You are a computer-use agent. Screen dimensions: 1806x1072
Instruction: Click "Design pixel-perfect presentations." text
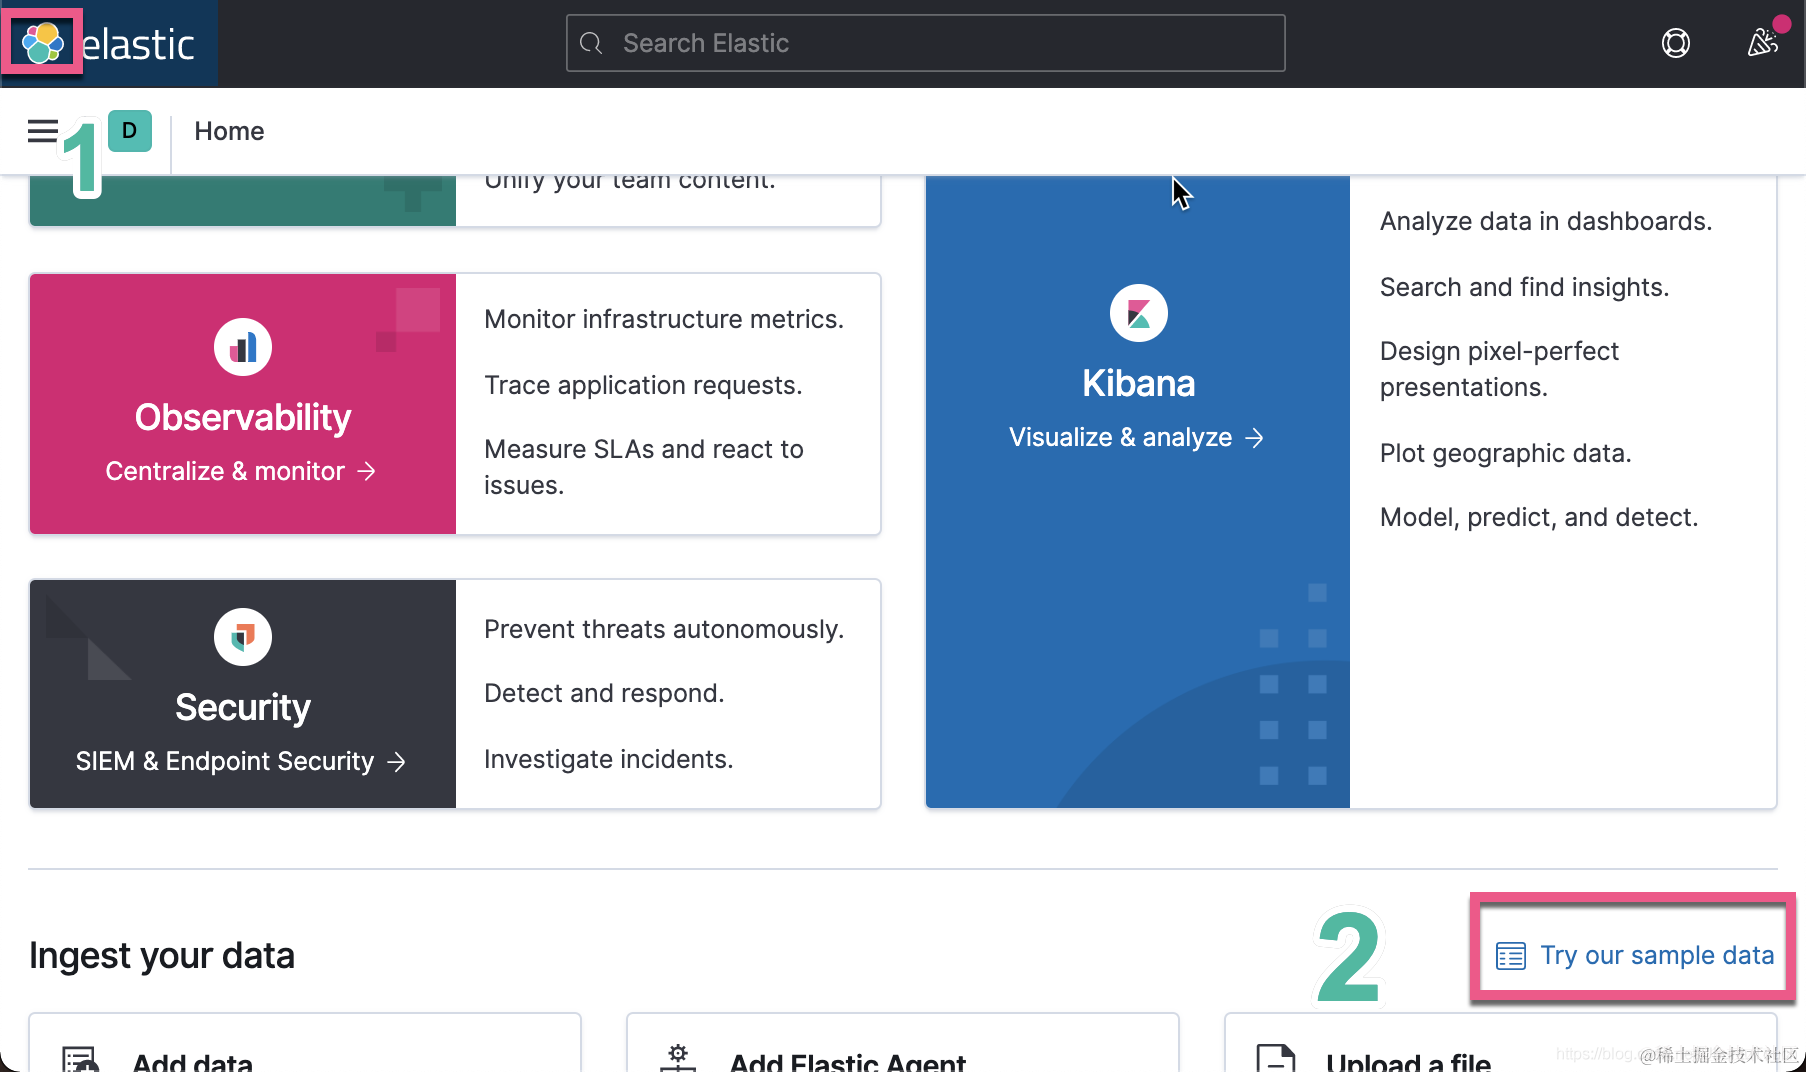tap(1499, 369)
